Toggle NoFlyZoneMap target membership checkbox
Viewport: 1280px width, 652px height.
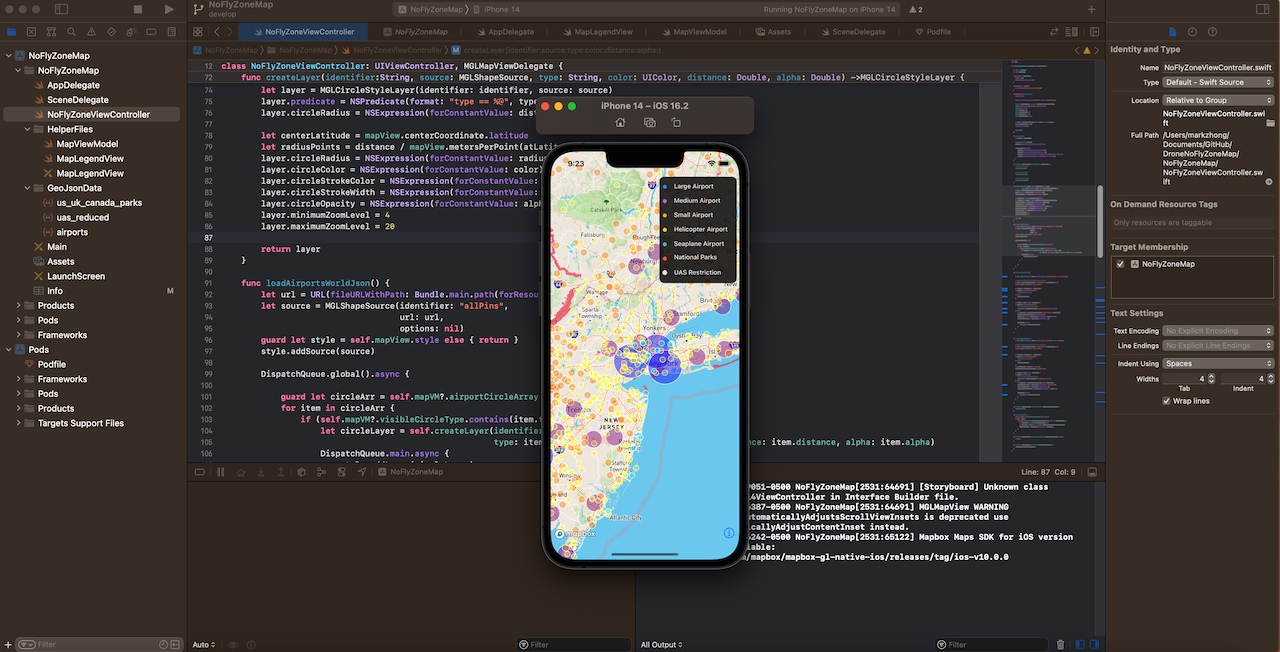point(1121,264)
